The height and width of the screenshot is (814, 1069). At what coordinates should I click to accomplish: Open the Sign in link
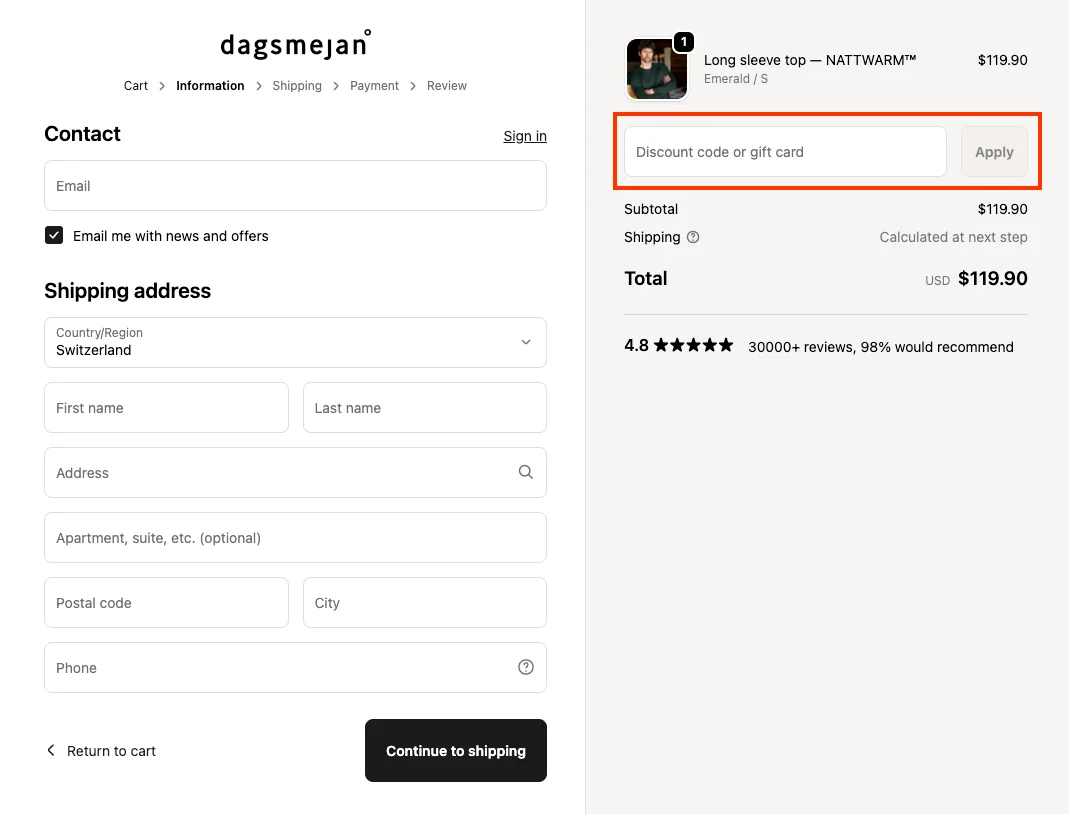[524, 136]
